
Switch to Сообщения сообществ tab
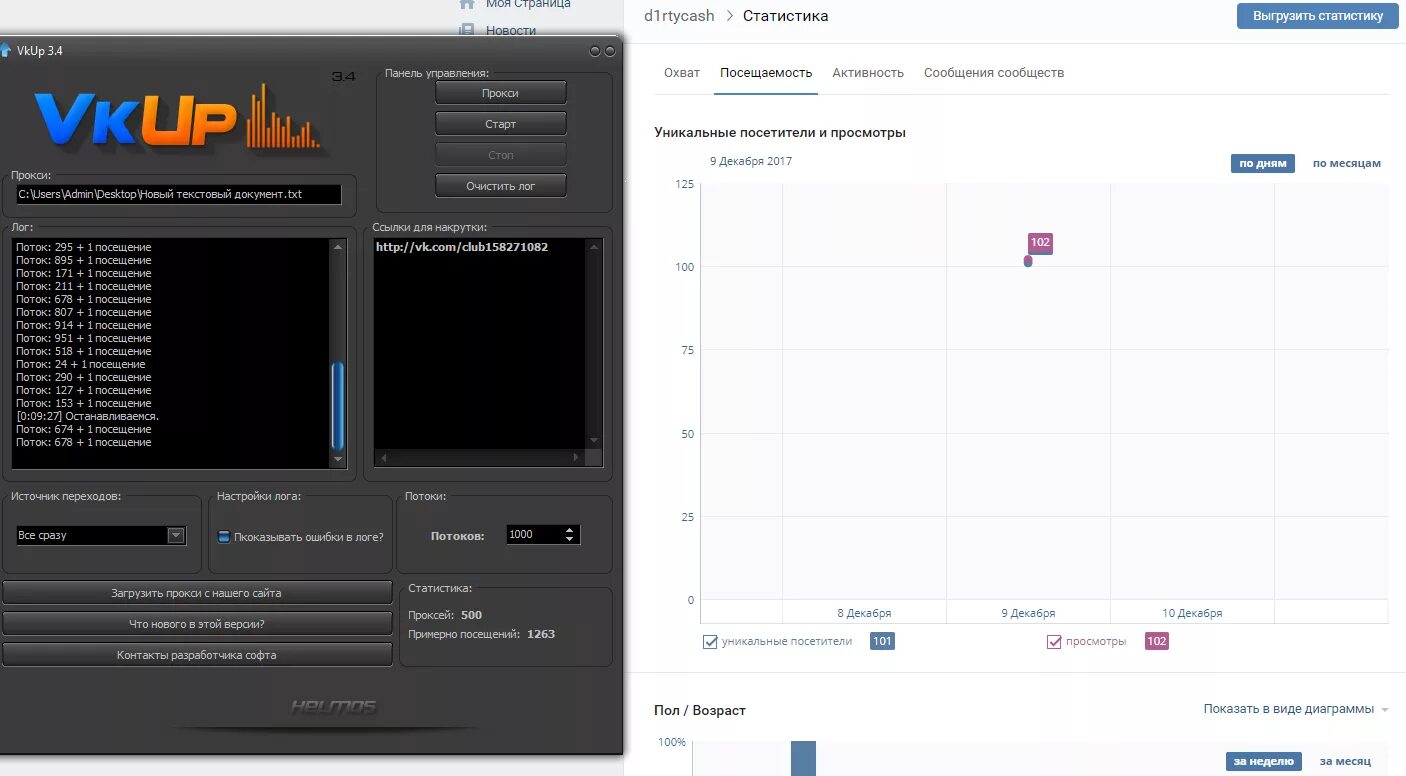pos(994,73)
